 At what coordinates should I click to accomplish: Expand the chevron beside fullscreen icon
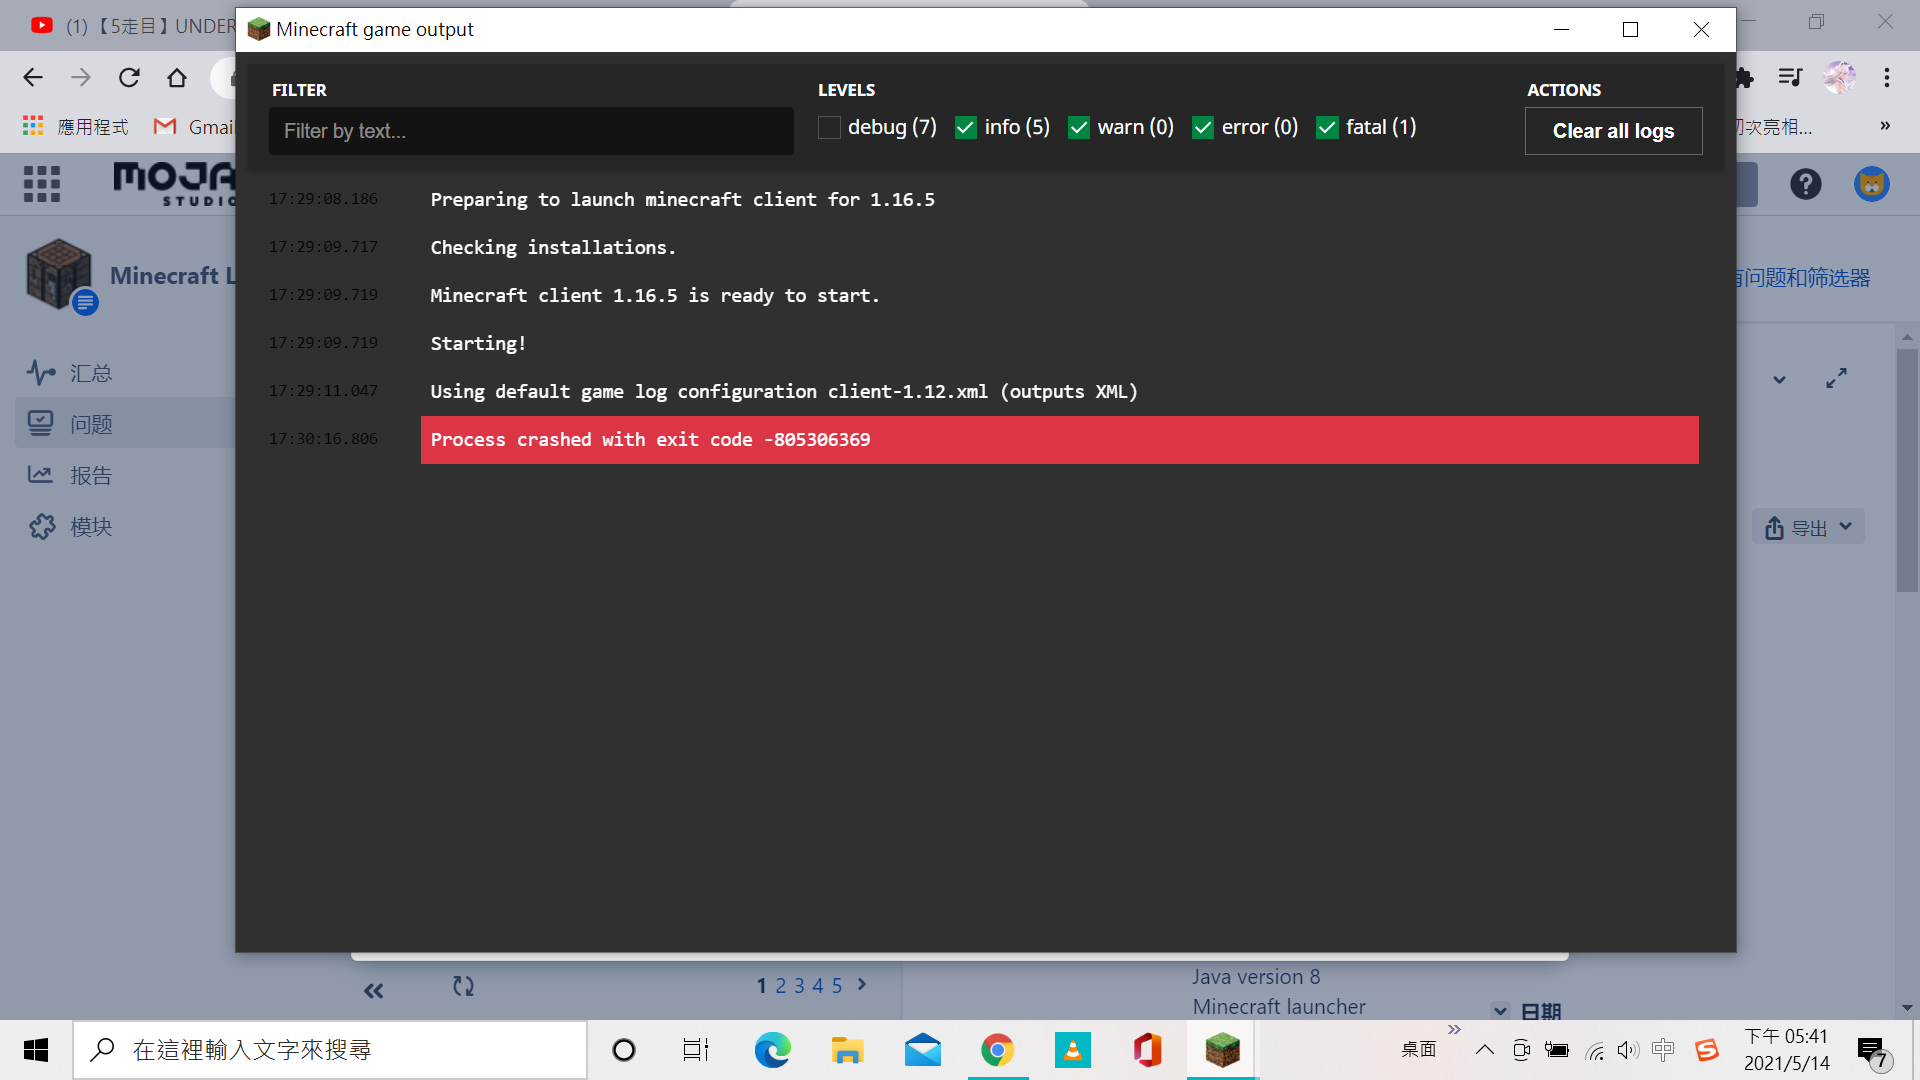tap(1779, 380)
